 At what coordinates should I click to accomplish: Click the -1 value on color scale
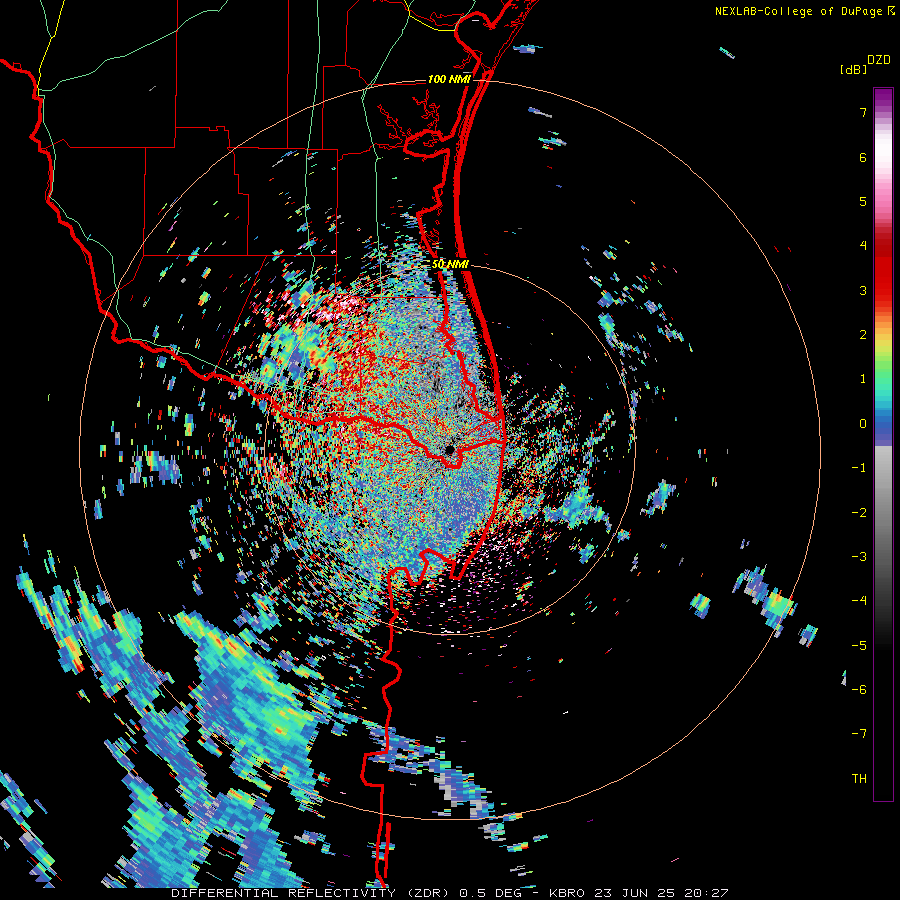pyautogui.click(x=859, y=468)
